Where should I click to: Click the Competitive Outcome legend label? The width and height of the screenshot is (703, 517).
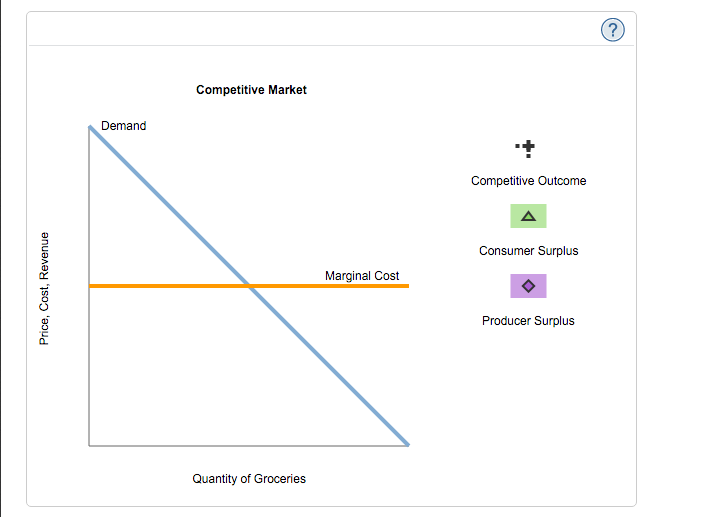(x=528, y=181)
